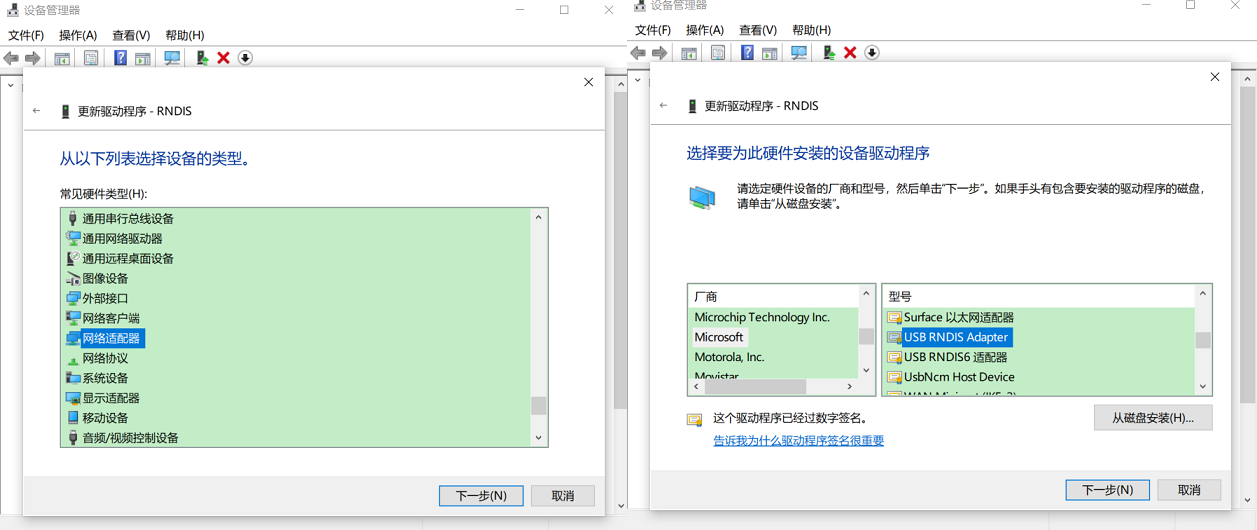Click toolbar Back arrow behind hardware-type dialog
The height and width of the screenshot is (530, 1257).
11,58
